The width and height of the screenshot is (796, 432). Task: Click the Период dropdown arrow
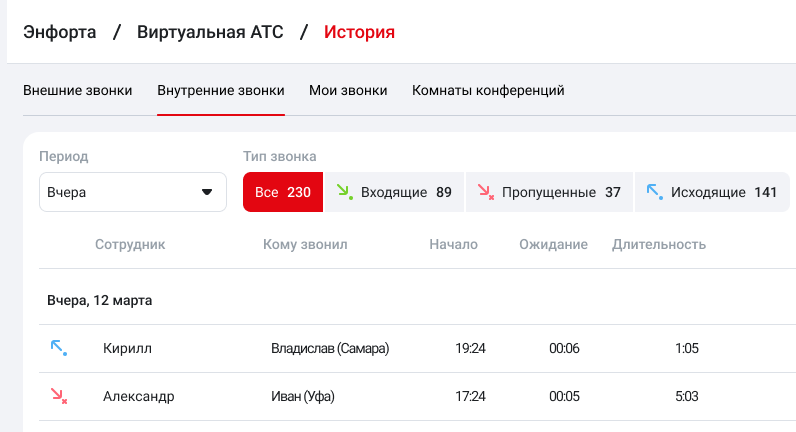[x=208, y=192]
